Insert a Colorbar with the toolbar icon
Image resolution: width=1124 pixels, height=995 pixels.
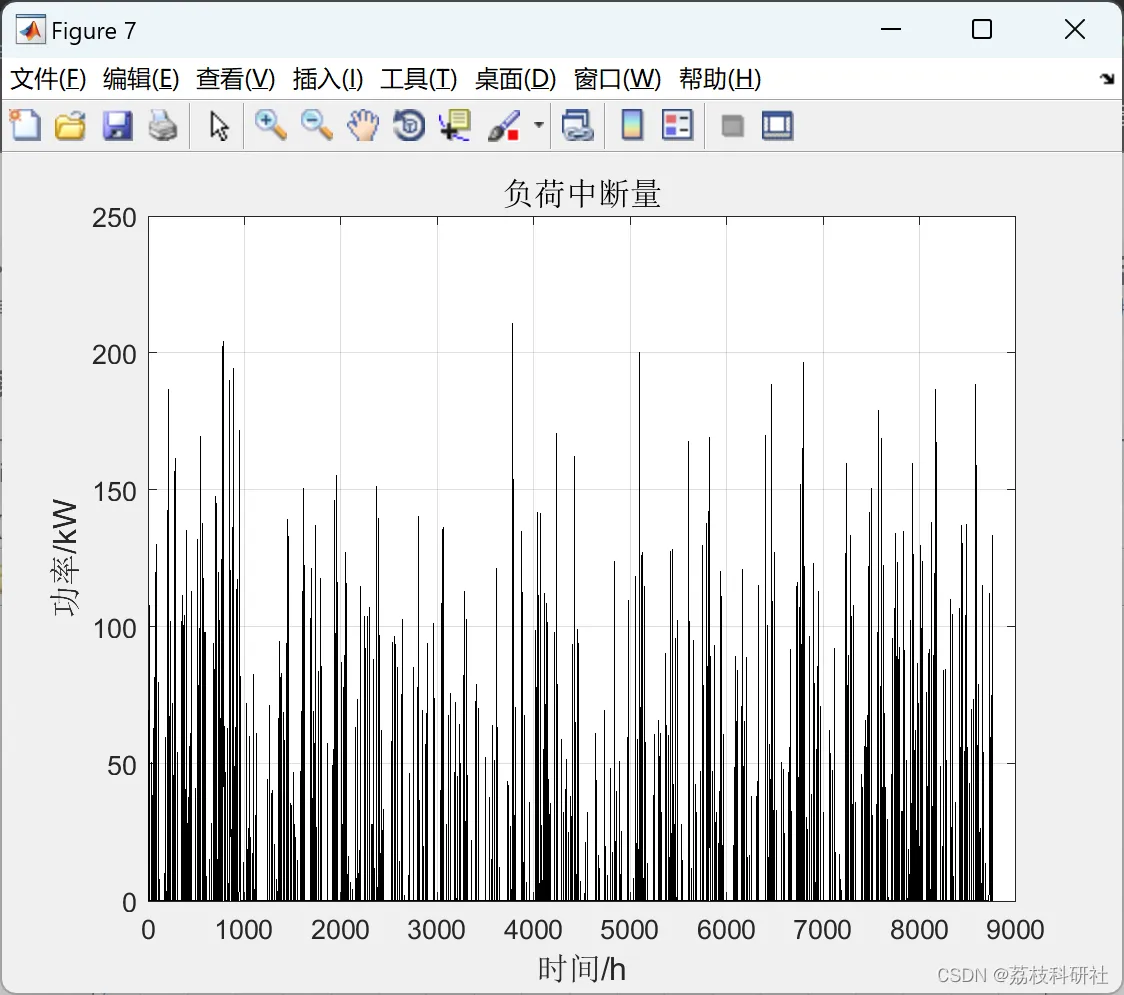pos(632,125)
